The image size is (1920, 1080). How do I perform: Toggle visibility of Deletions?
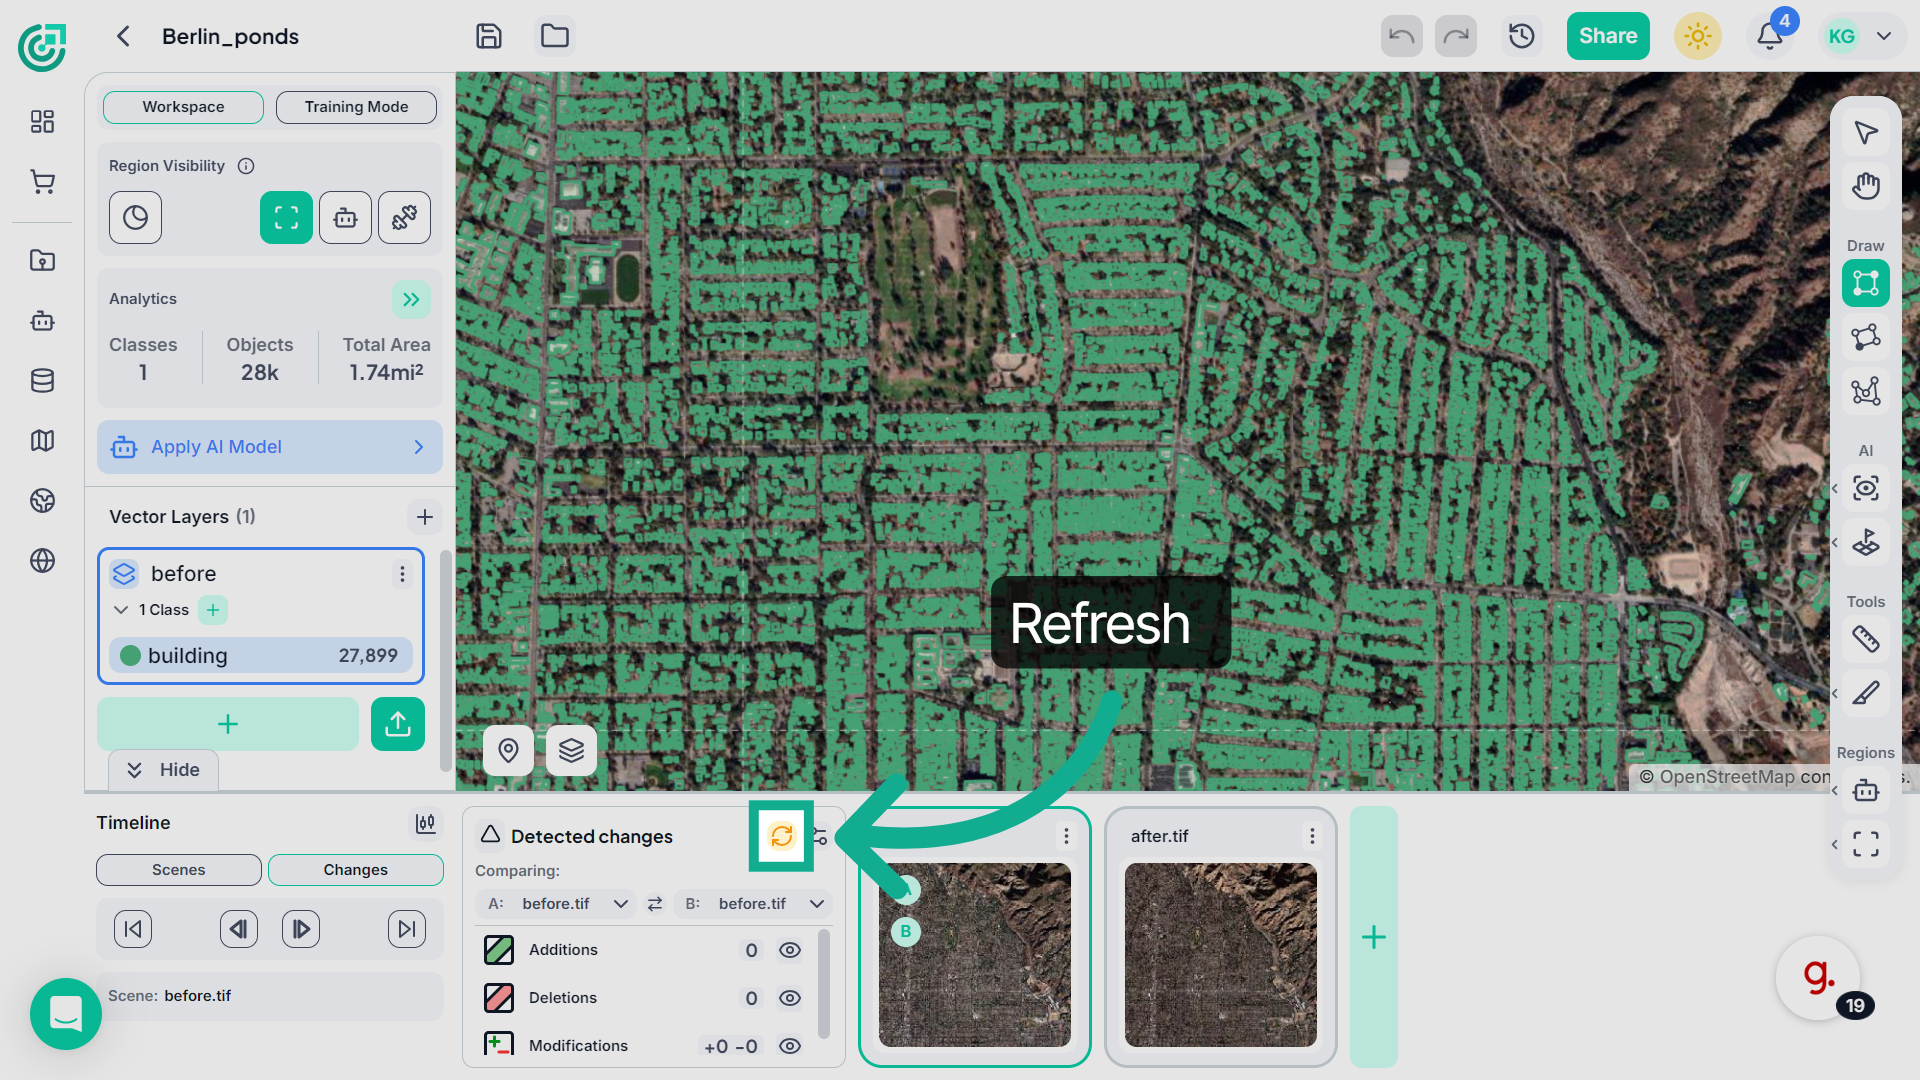click(790, 998)
